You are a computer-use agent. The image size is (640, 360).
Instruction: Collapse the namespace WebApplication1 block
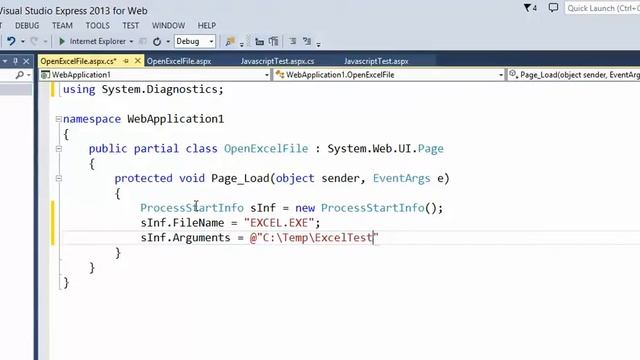58,119
